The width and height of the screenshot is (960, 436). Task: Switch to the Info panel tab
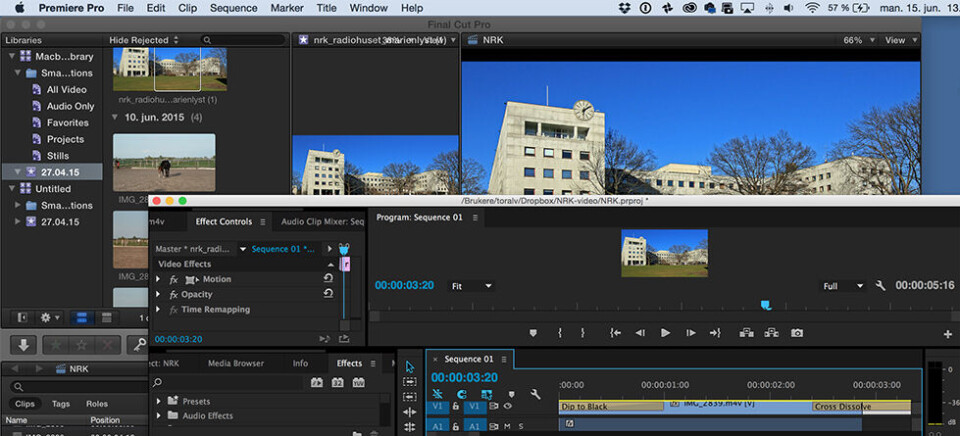(x=300, y=363)
